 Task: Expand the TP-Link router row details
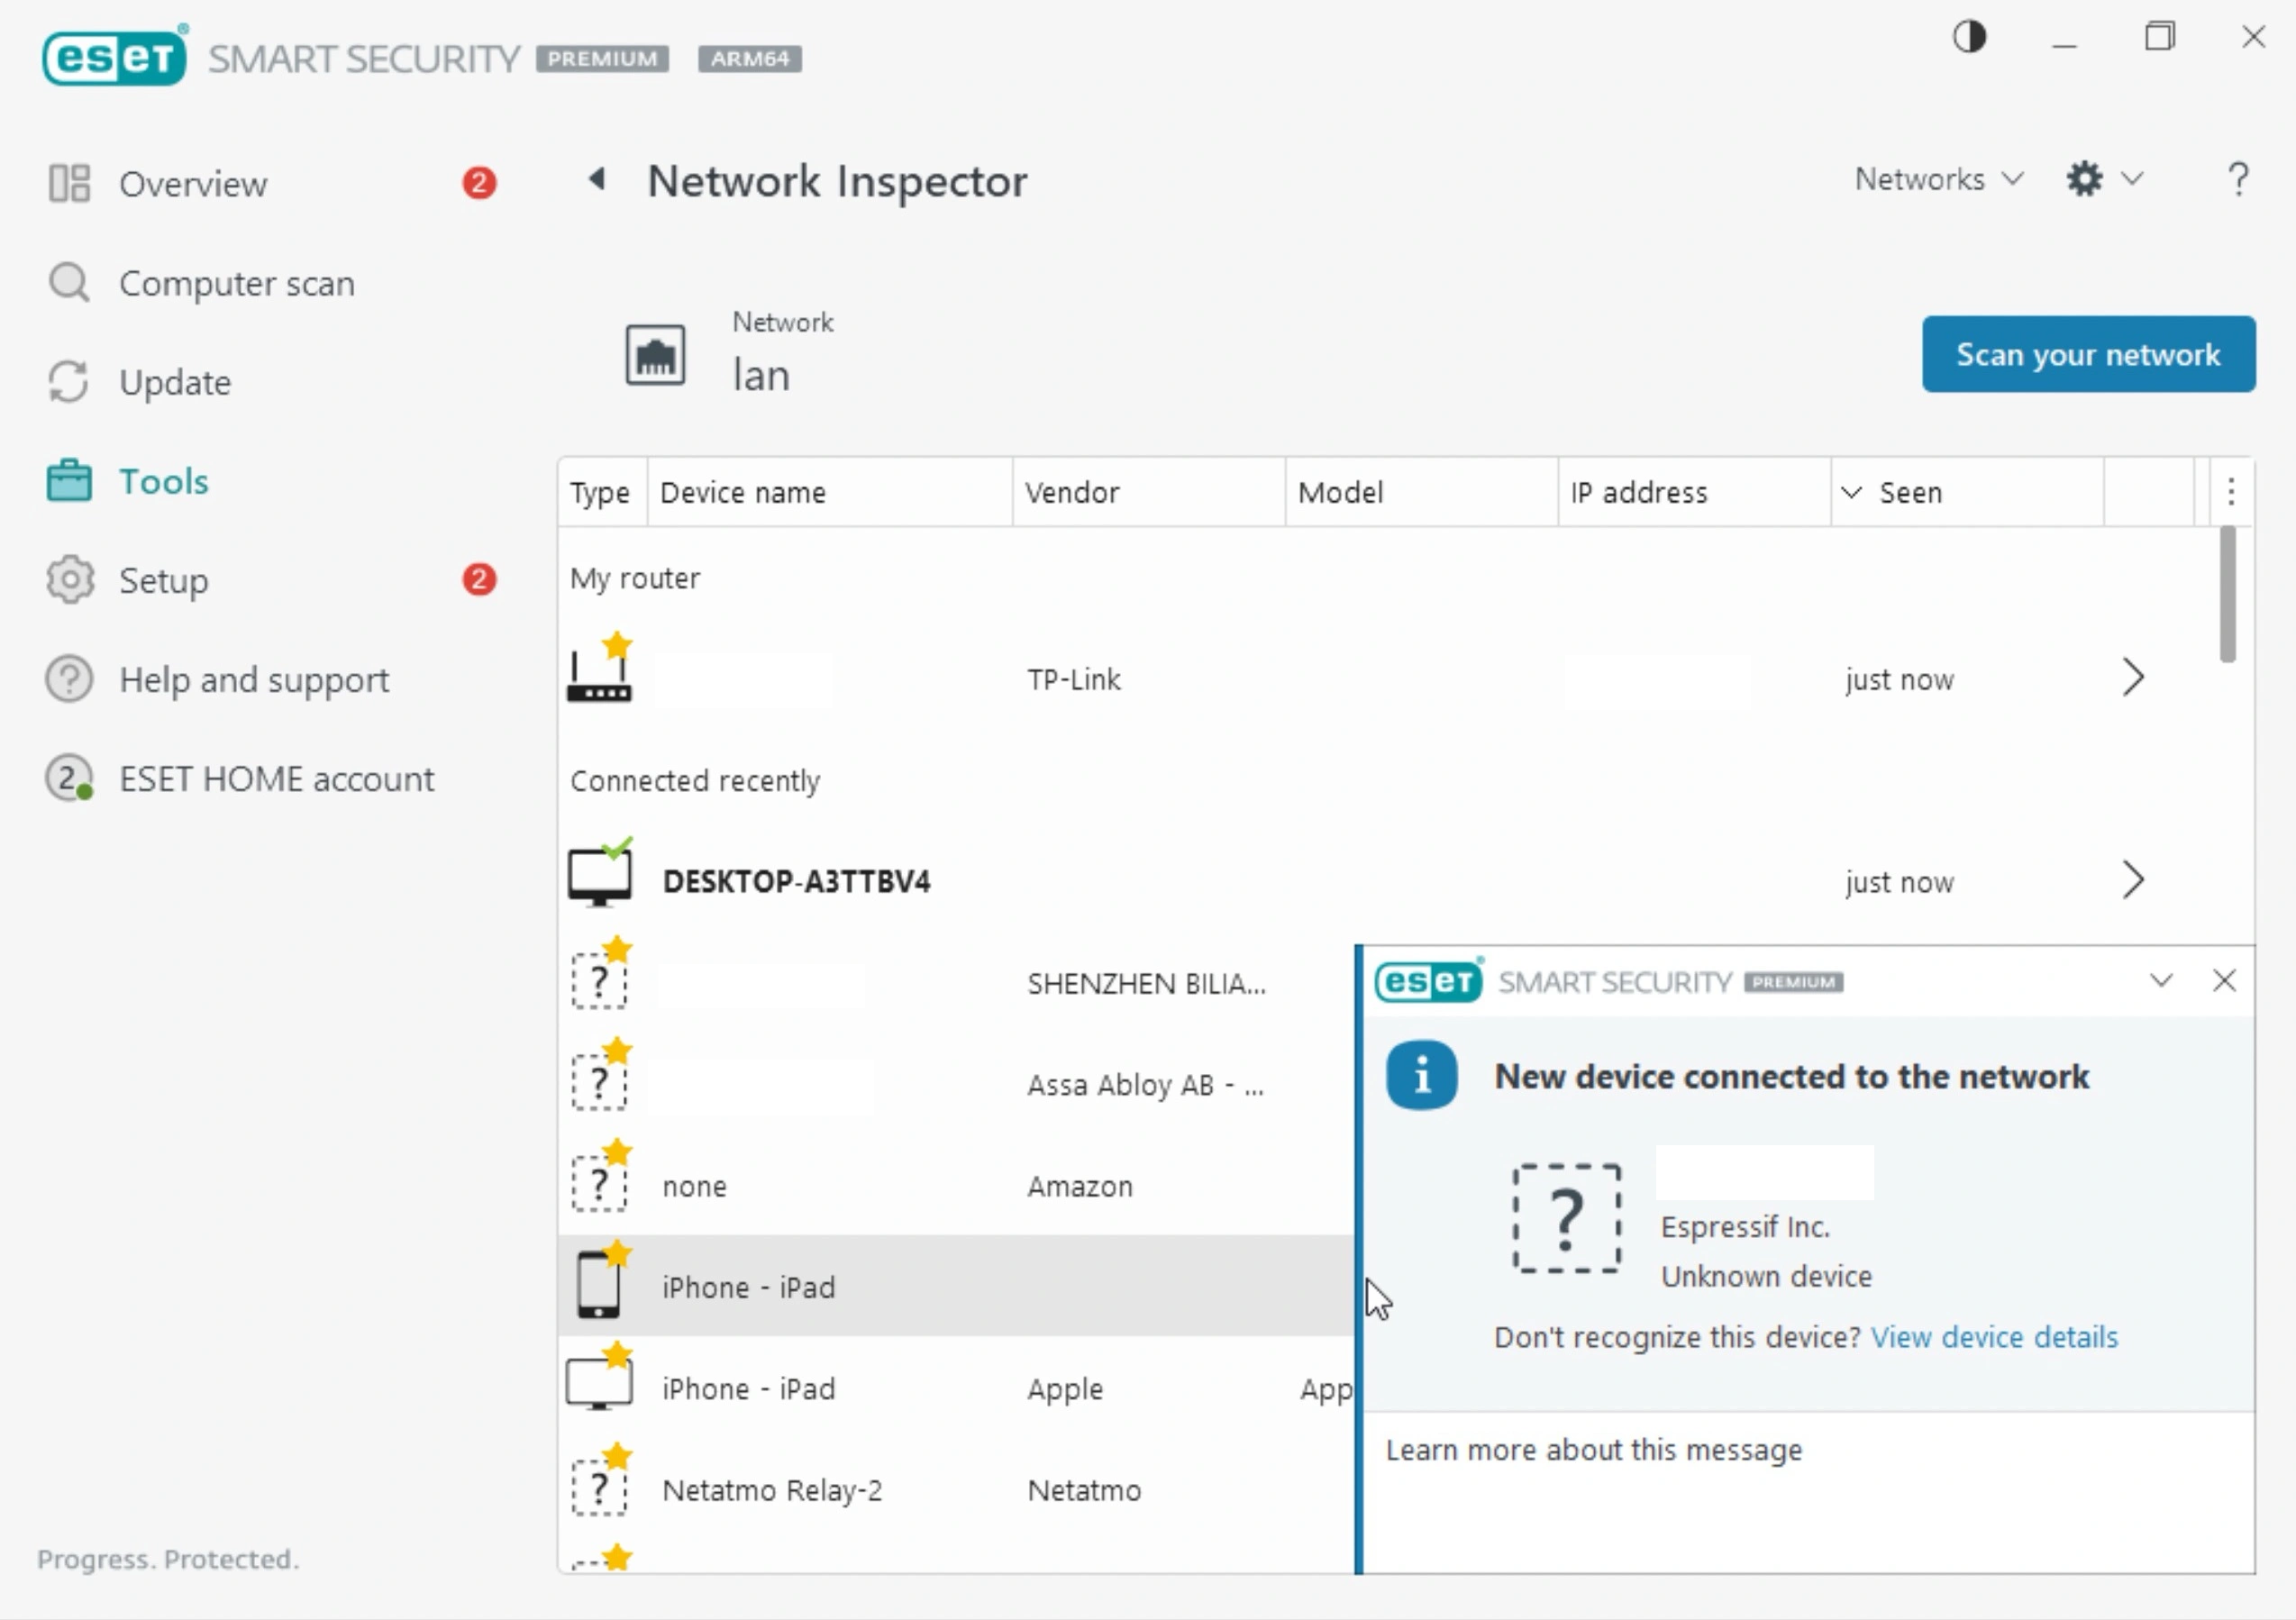click(x=2133, y=678)
